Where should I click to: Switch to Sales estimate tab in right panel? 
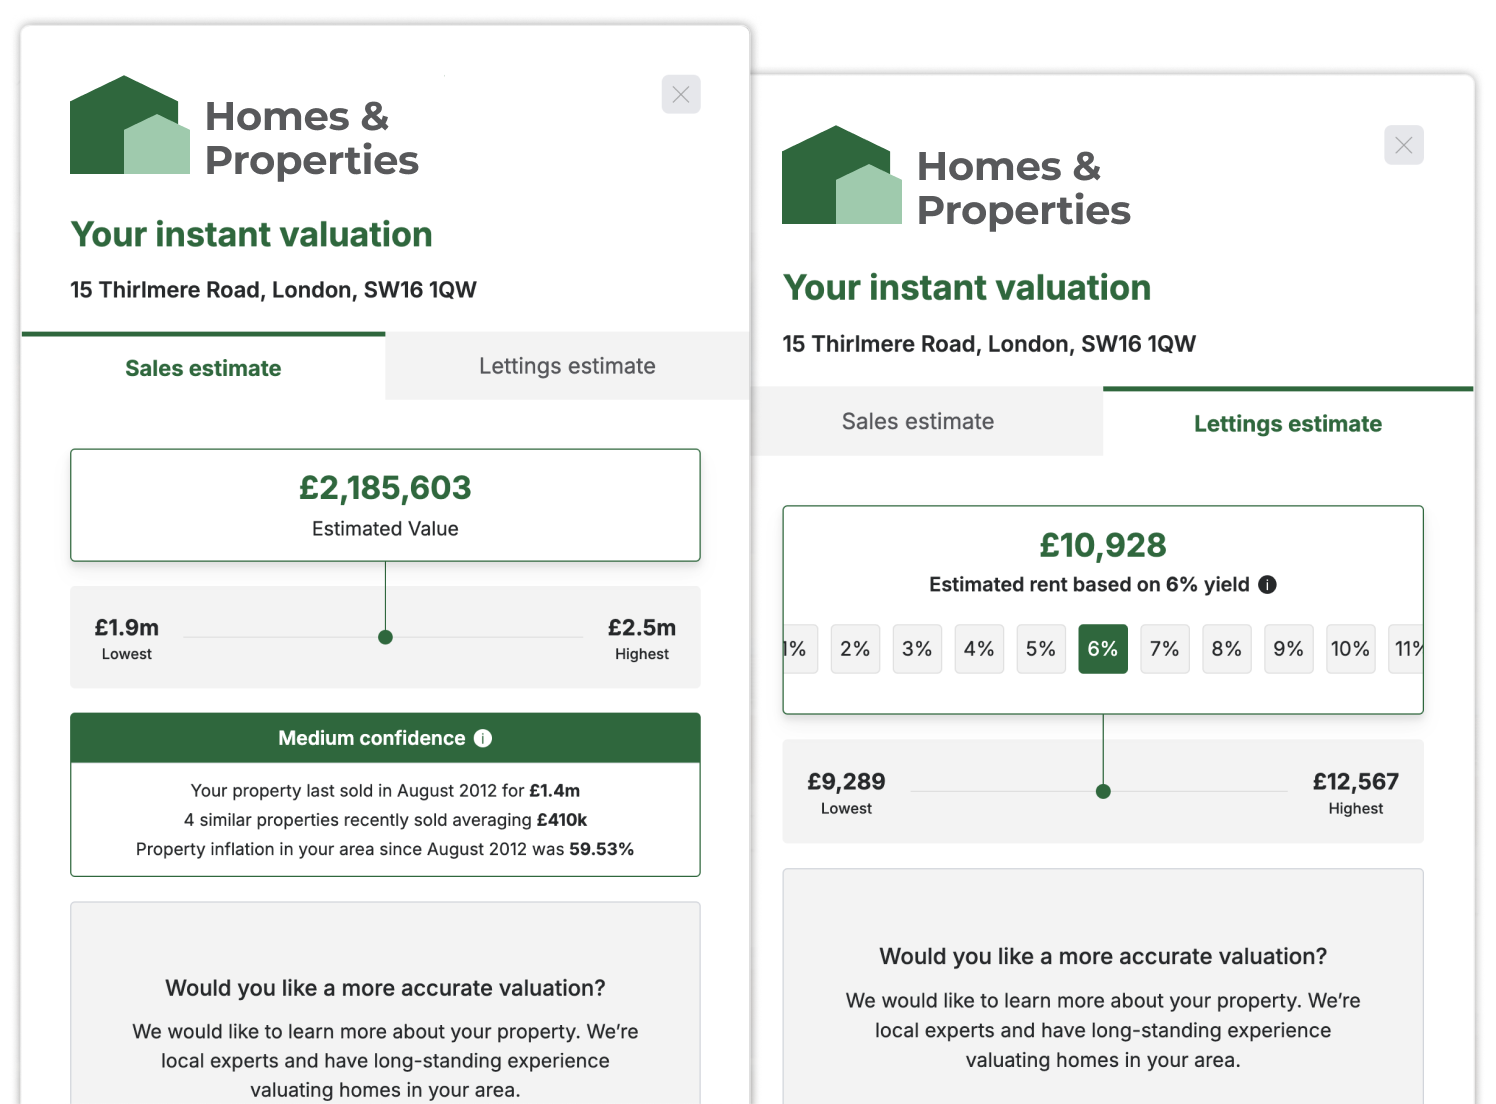(918, 421)
